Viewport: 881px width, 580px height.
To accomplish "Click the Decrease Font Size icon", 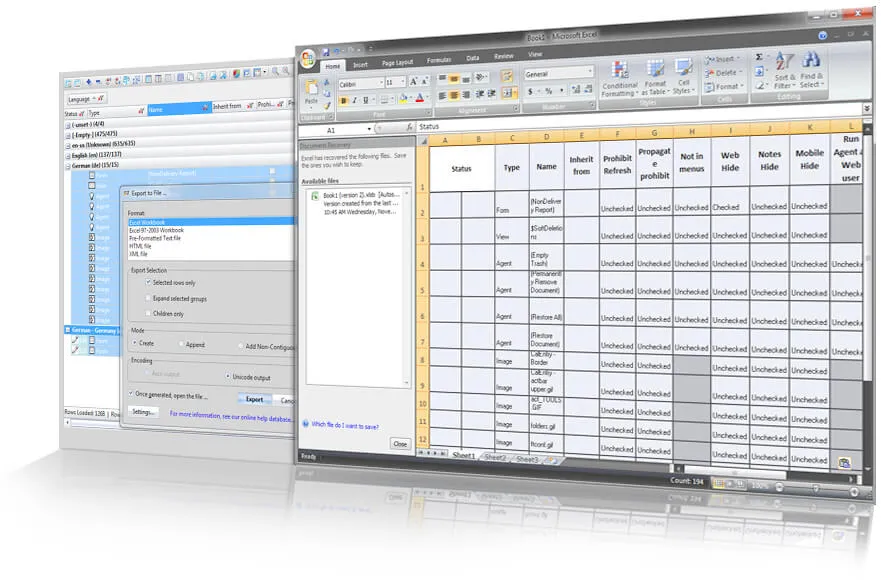I will tap(424, 81).
